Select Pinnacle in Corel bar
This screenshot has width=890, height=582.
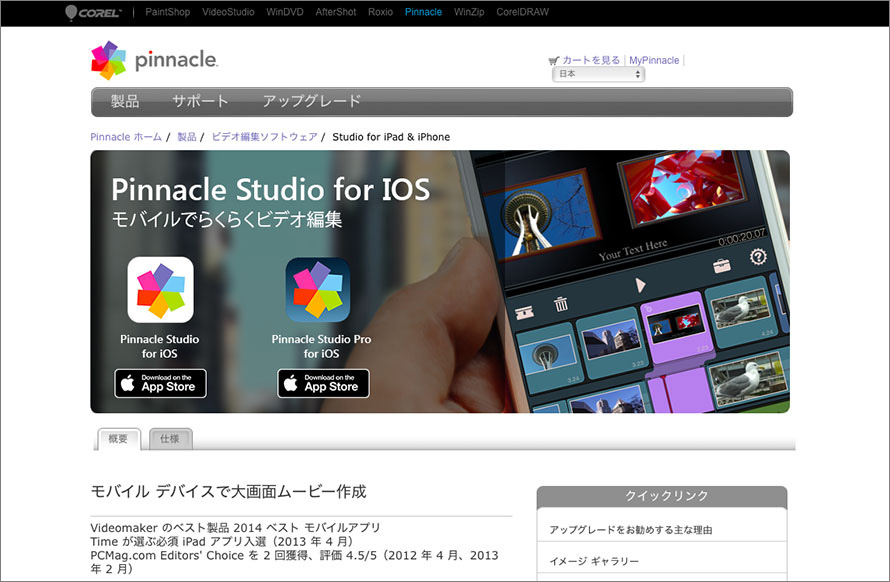(423, 12)
